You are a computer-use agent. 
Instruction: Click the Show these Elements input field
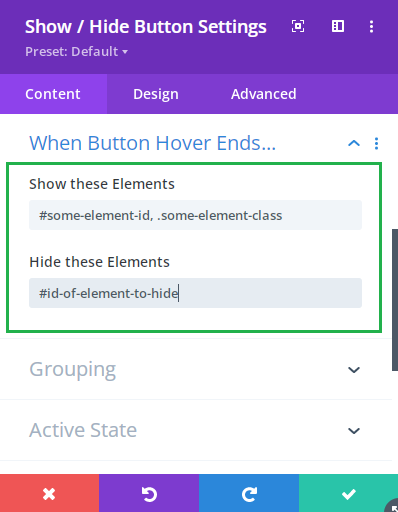195,215
